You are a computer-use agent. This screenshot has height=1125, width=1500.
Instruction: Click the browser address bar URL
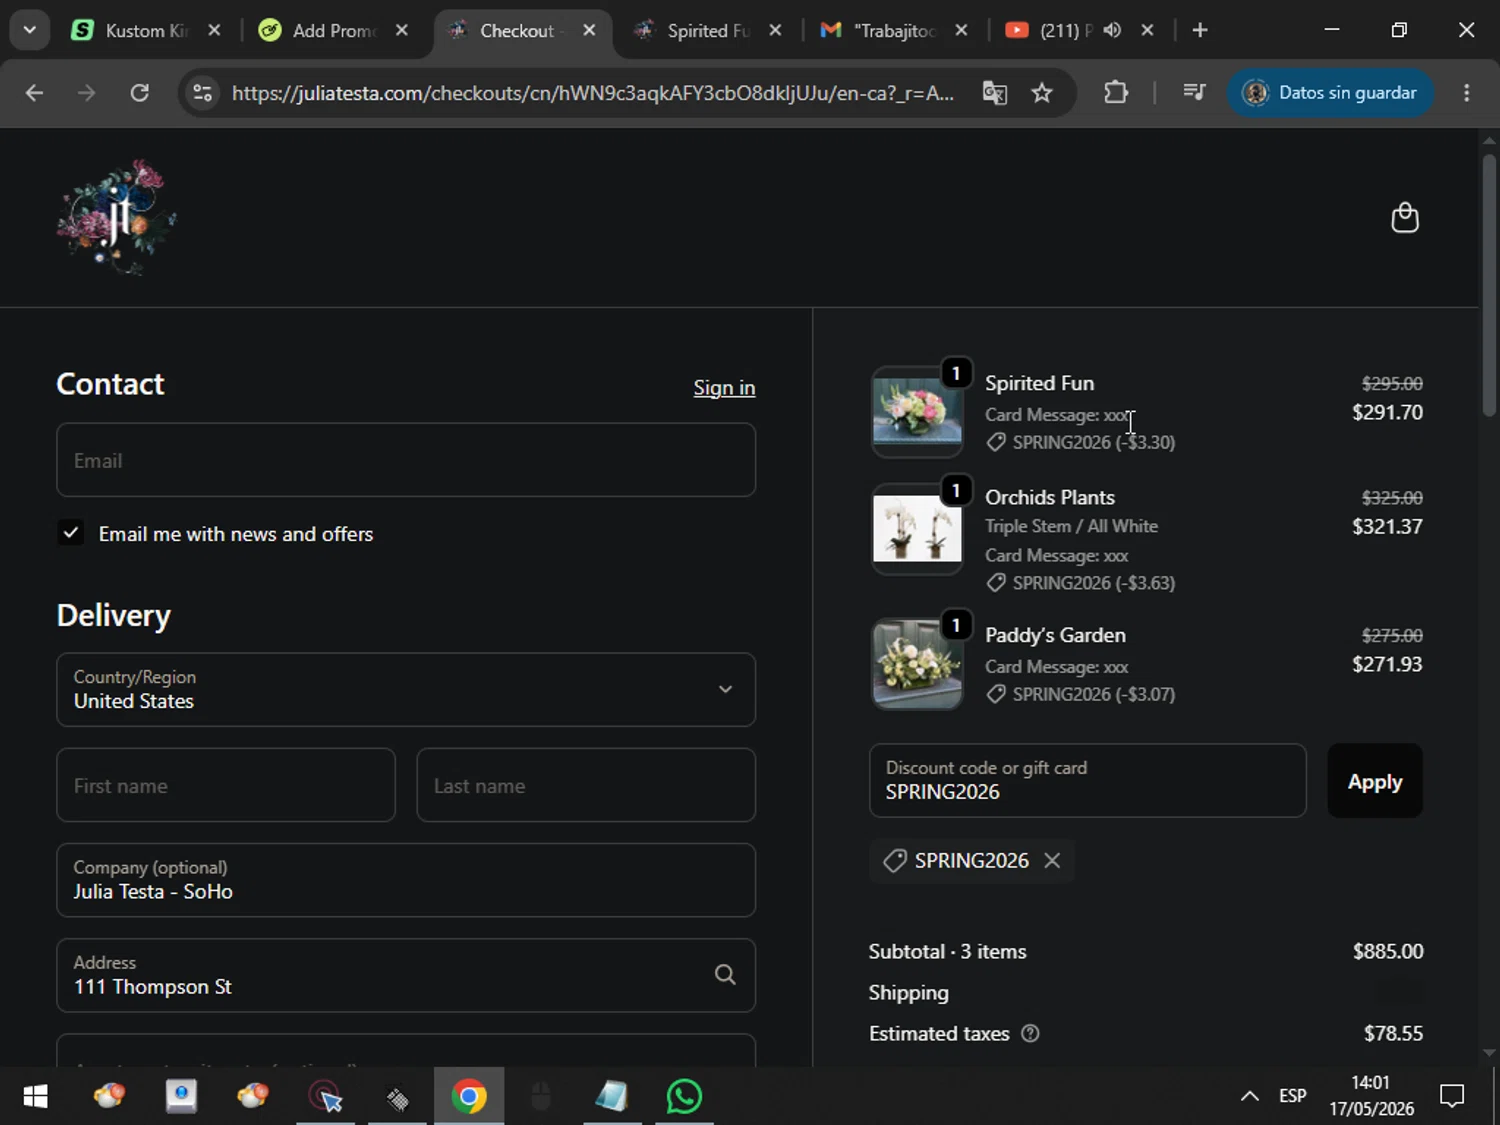pos(592,93)
